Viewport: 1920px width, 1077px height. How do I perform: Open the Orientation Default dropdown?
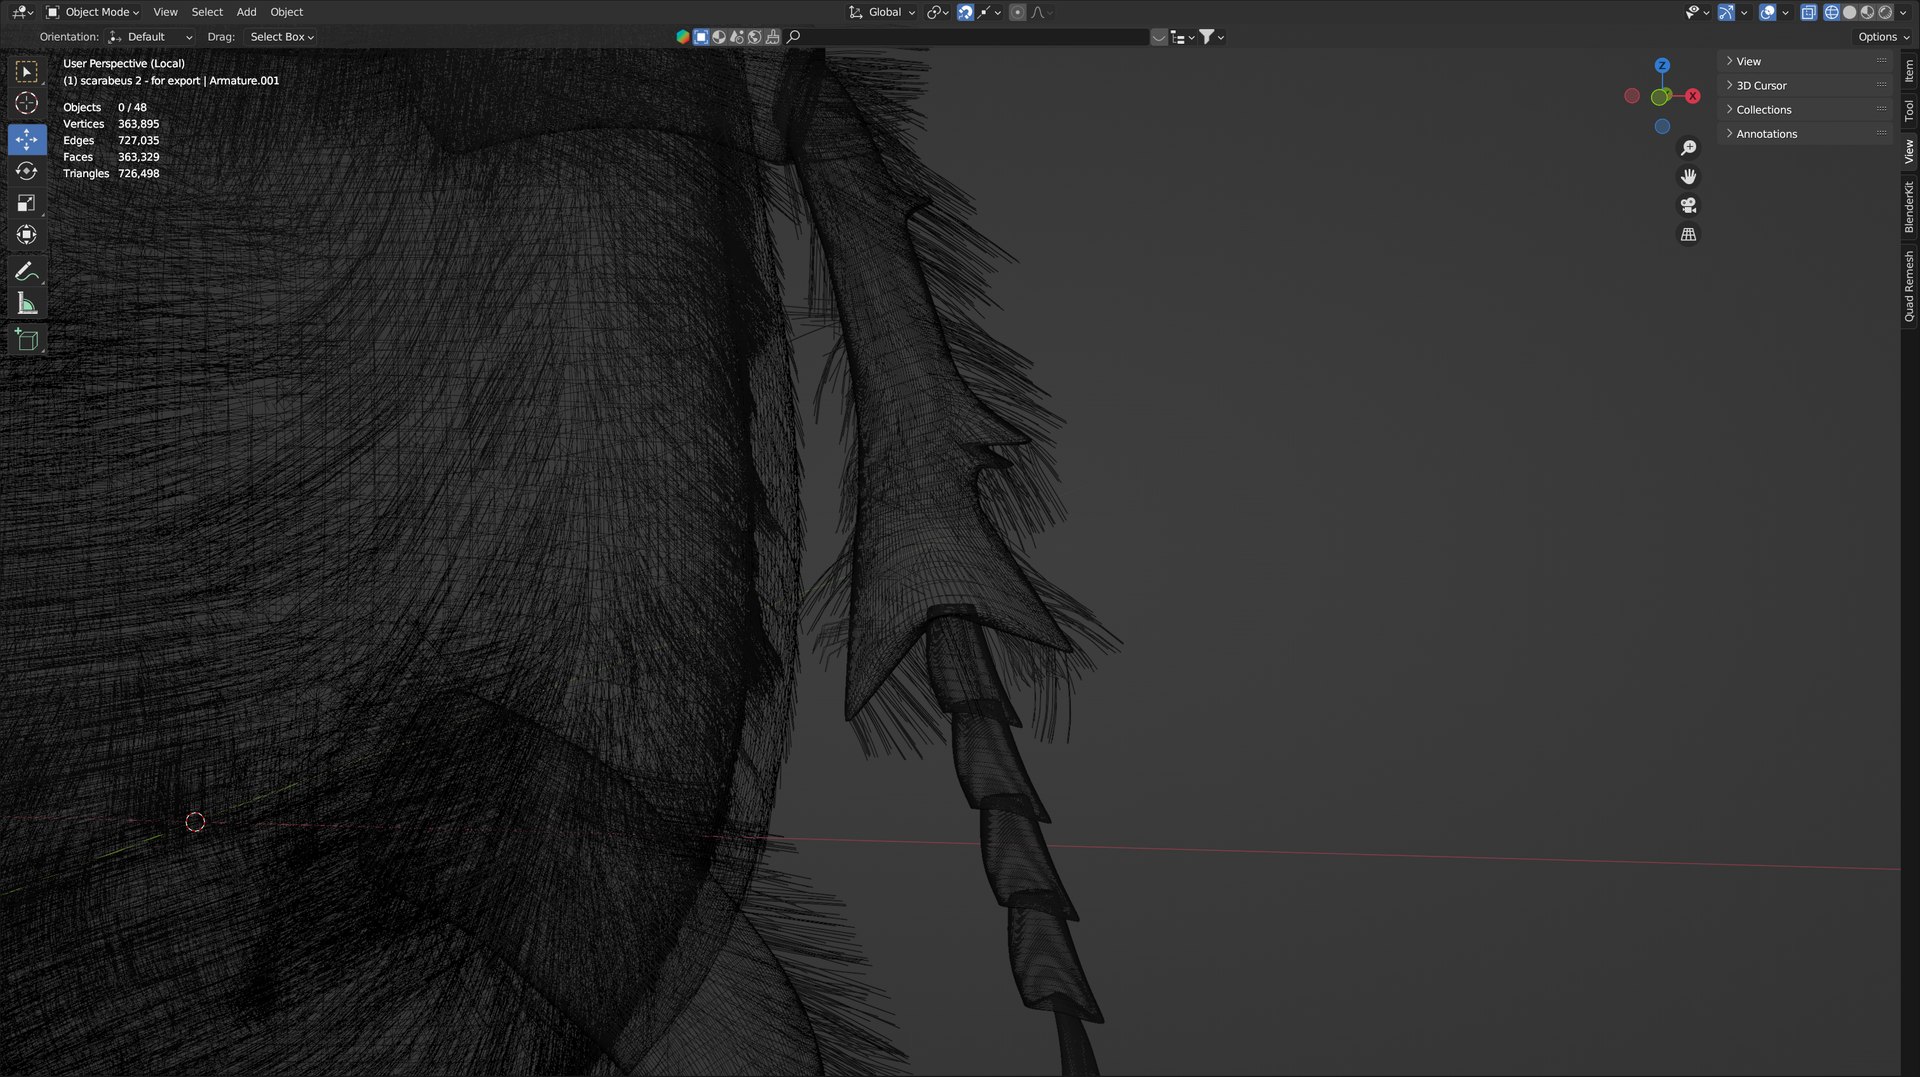click(150, 37)
